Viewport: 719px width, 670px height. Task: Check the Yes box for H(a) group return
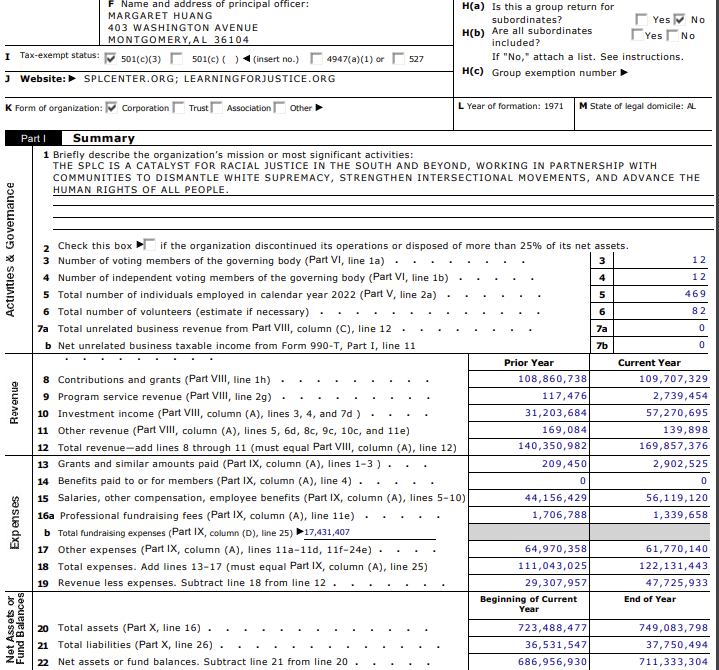click(x=641, y=19)
